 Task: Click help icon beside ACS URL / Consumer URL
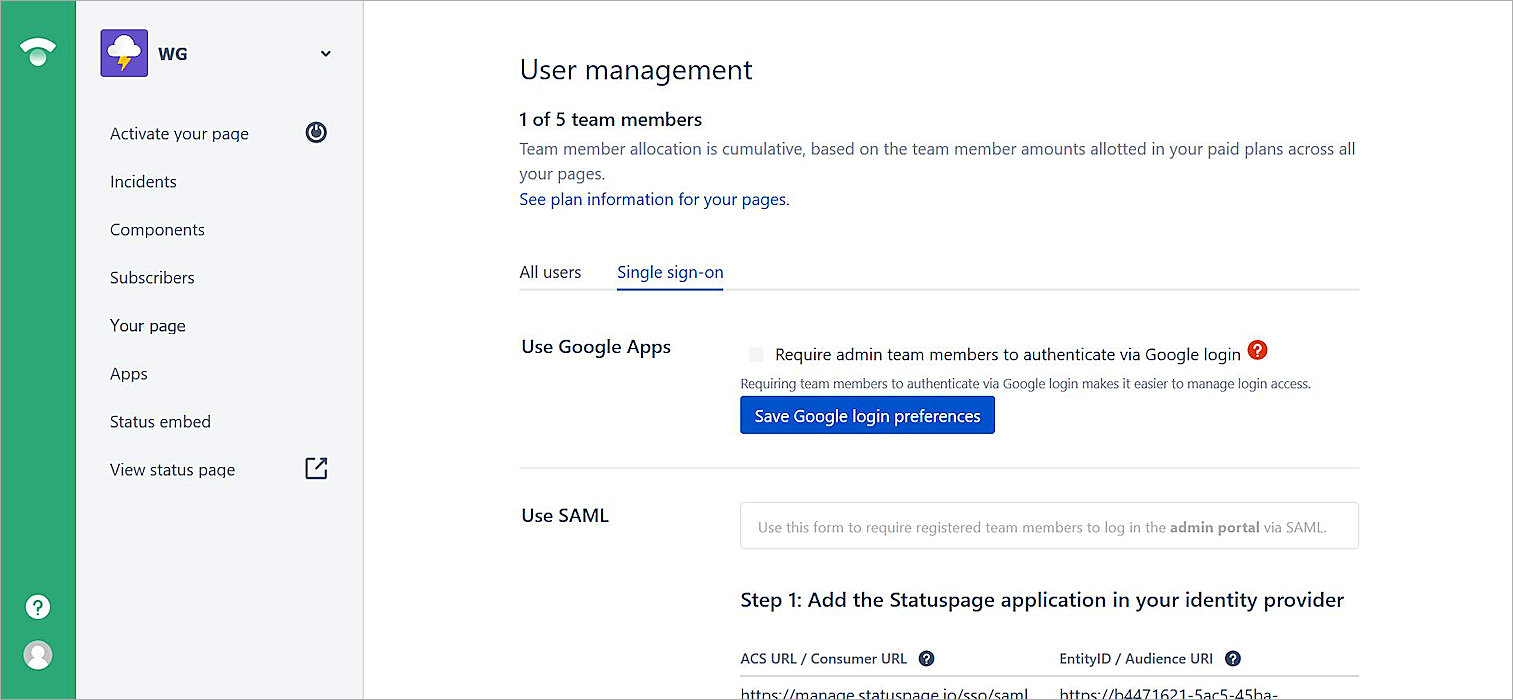point(926,658)
